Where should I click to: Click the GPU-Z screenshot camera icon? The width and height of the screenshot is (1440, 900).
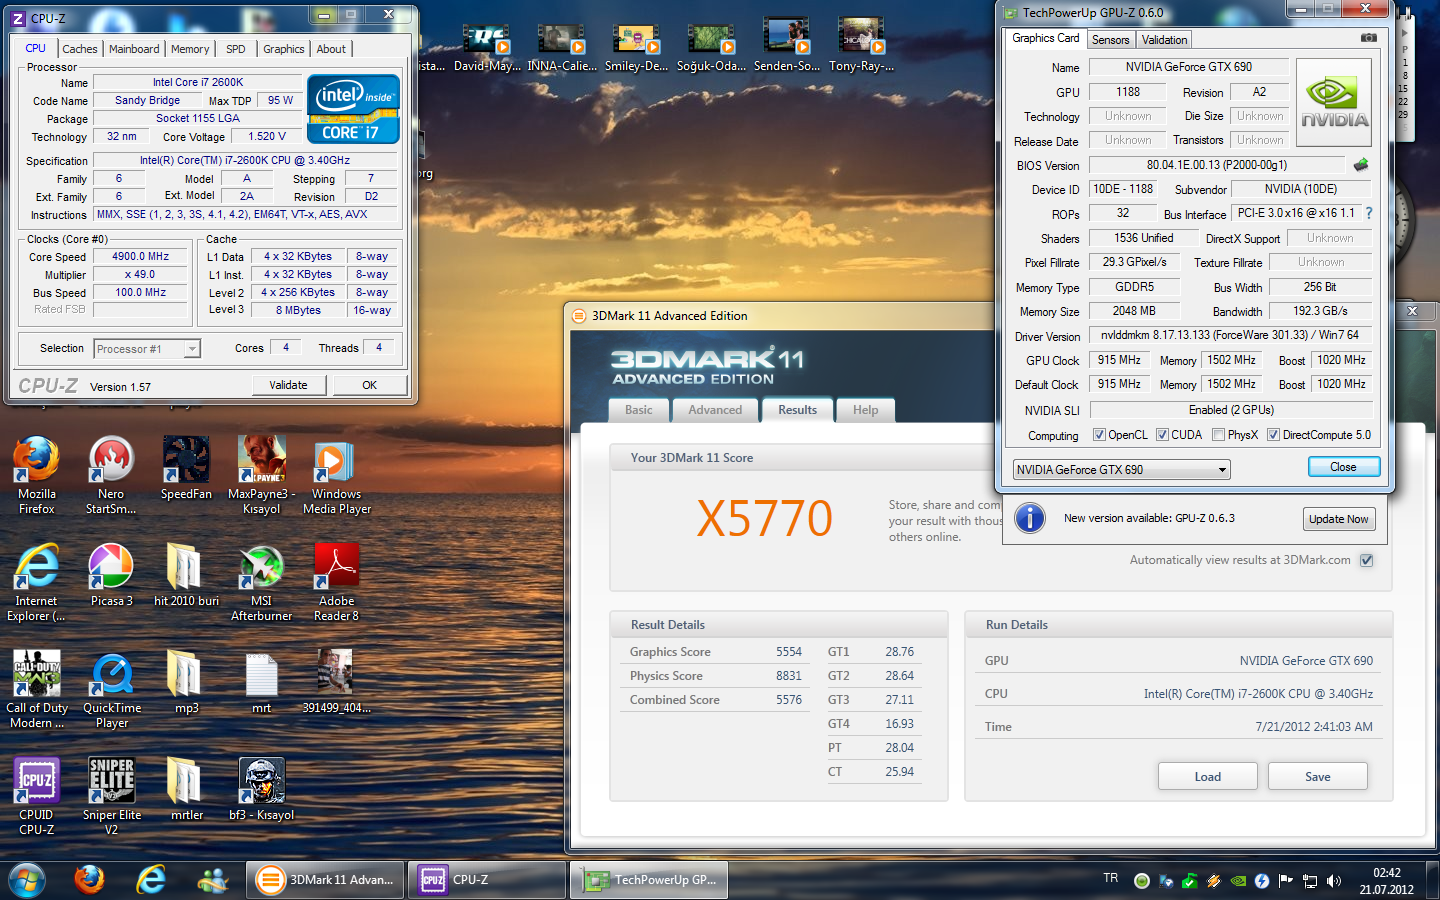coord(1369,38)
